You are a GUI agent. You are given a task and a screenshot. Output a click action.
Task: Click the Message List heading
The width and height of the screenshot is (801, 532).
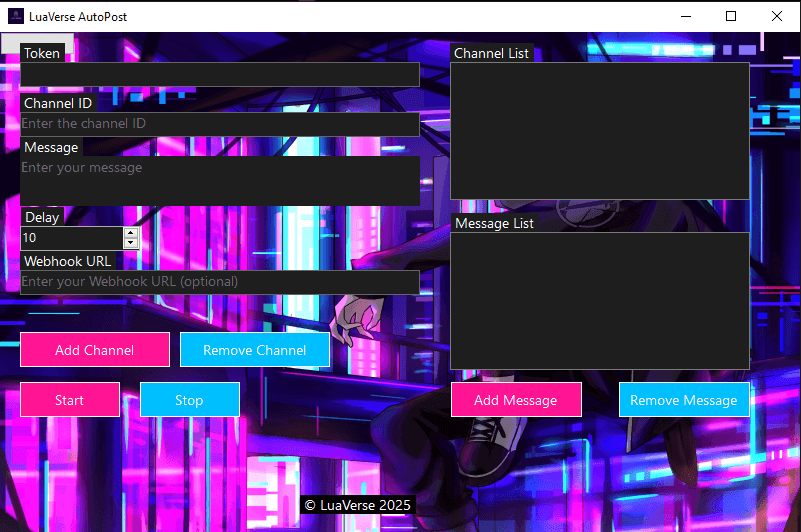494,223
